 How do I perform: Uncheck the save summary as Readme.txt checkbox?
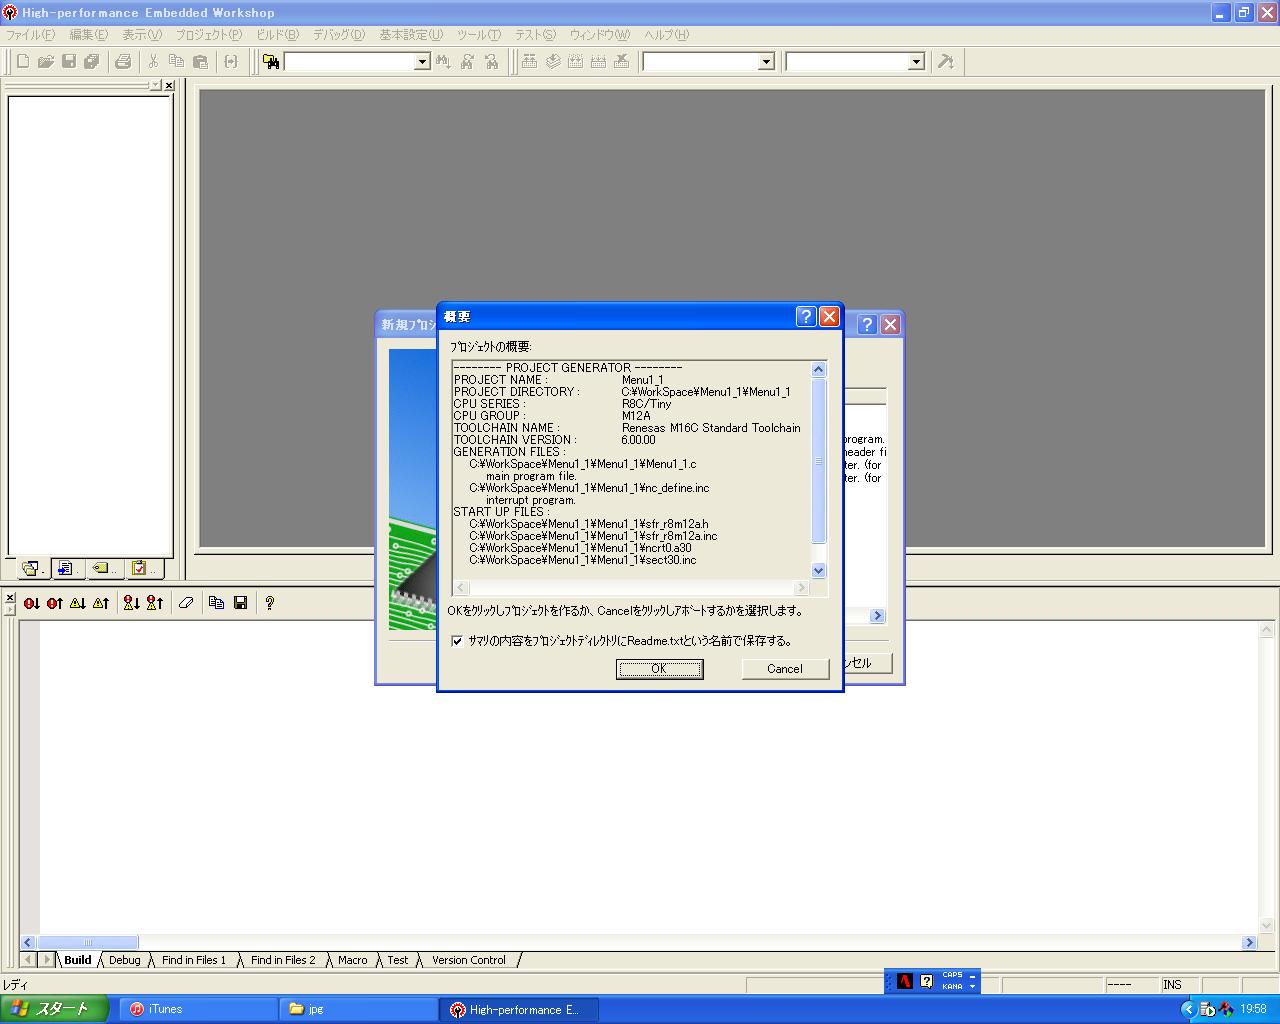[x=457, y=641]
